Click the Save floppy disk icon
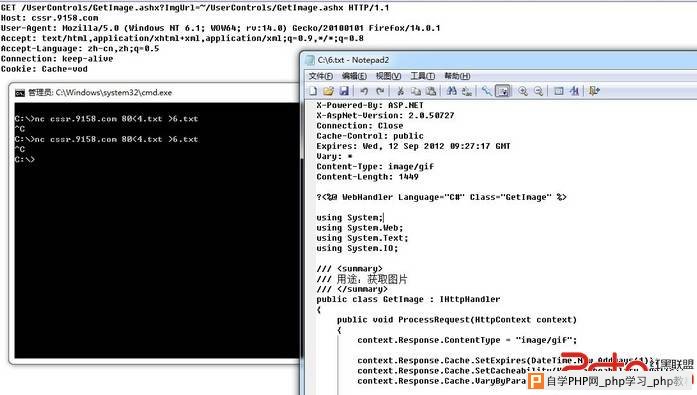 click(x=344, y=91)
